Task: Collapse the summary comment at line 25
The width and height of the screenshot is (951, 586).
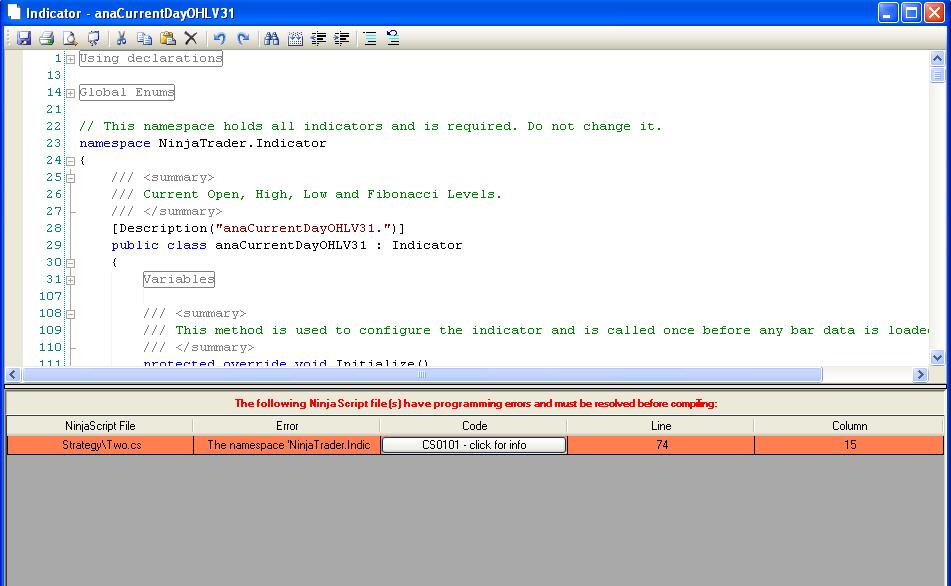Action: click(70, 178)
